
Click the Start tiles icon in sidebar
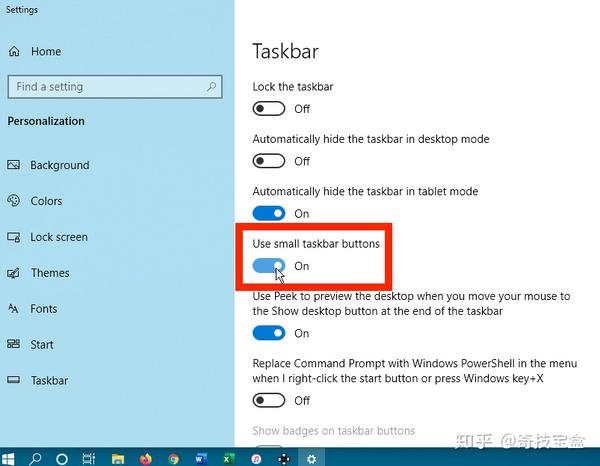point(13,344)
